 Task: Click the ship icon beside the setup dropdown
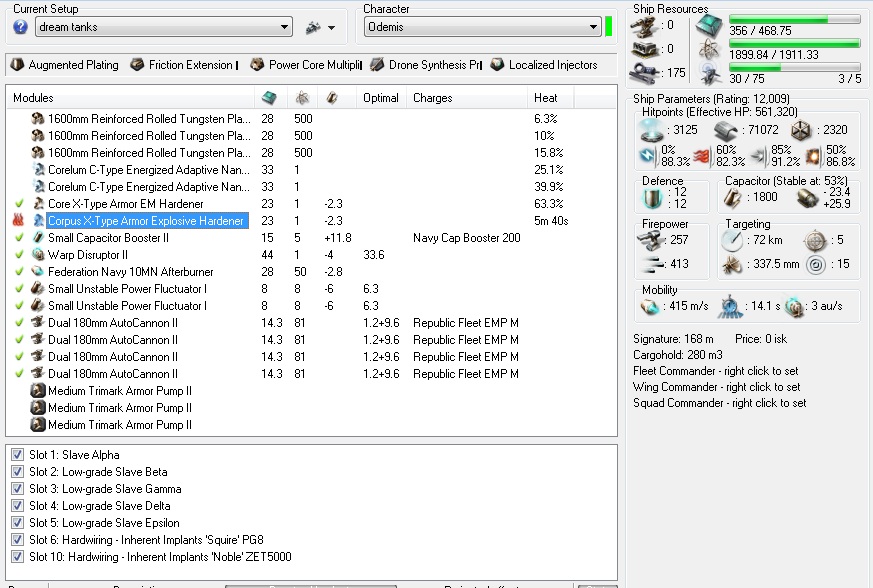(x=313, y=27)
